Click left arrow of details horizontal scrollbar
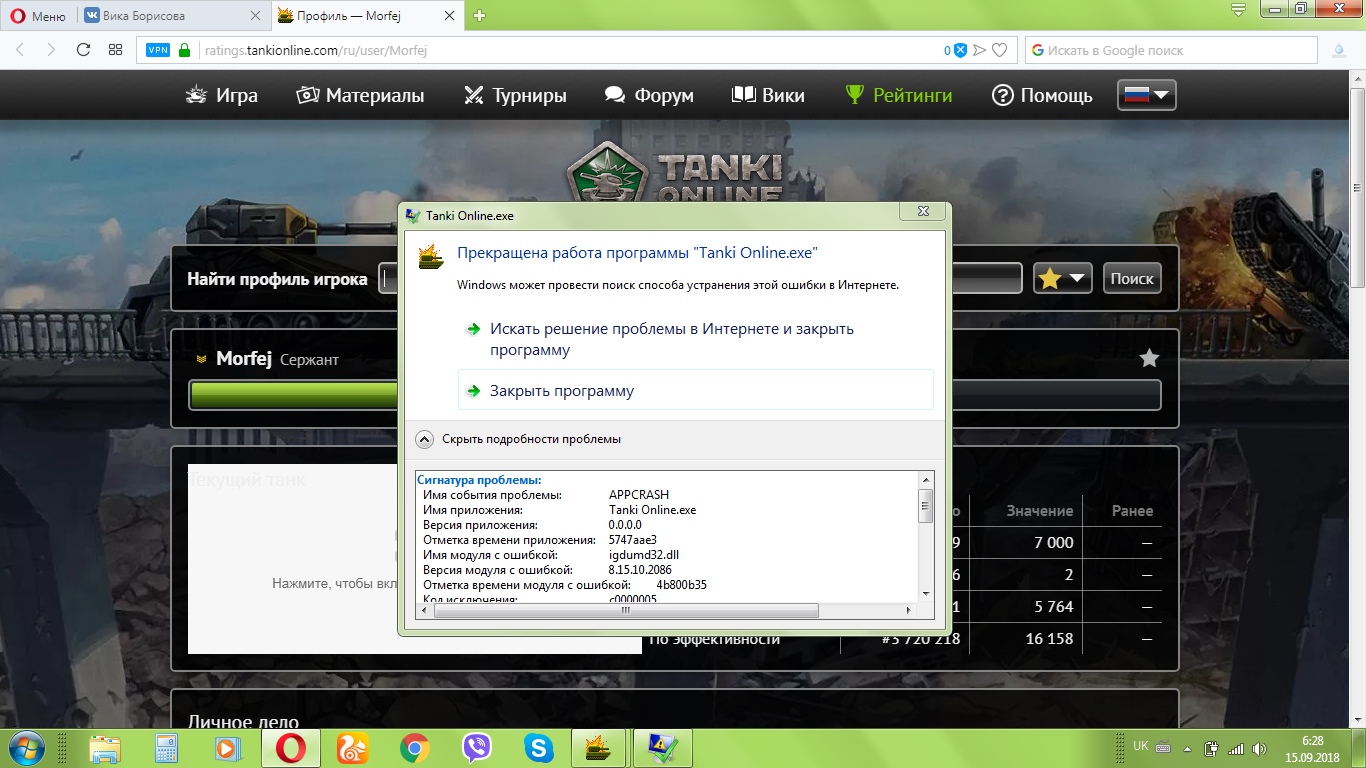The height and width of the screenshot is (768, 1366). coord(424,610)
